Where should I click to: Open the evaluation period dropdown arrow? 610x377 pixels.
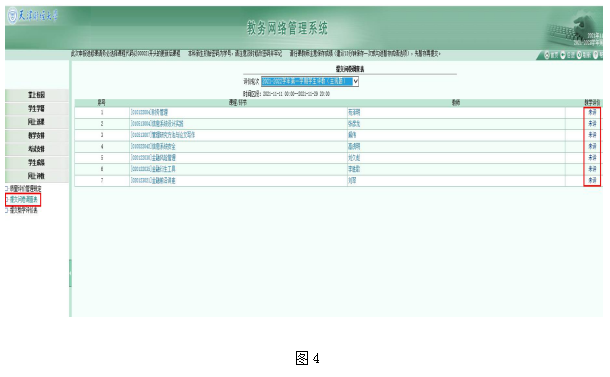point(356,82)
